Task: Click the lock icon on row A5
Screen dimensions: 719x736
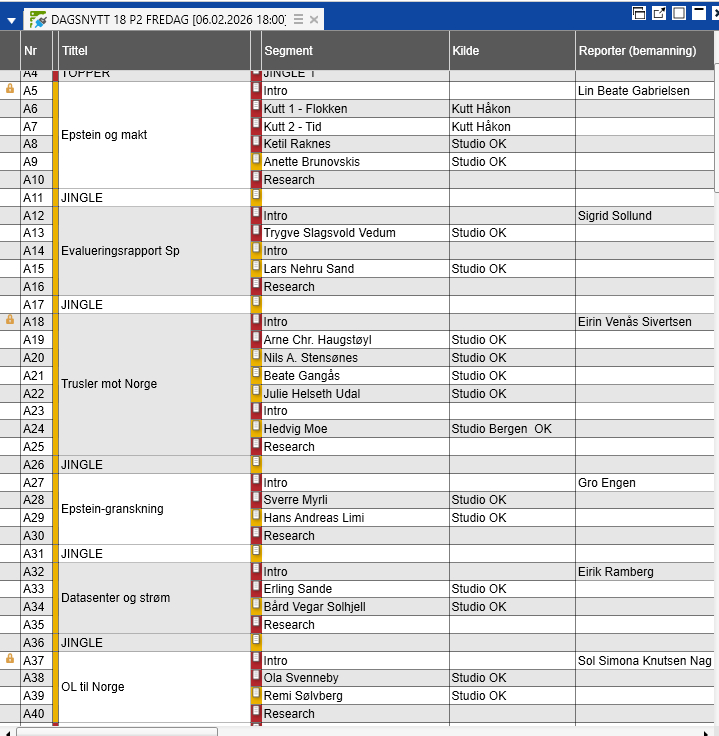Action: [x=10, y=90]
